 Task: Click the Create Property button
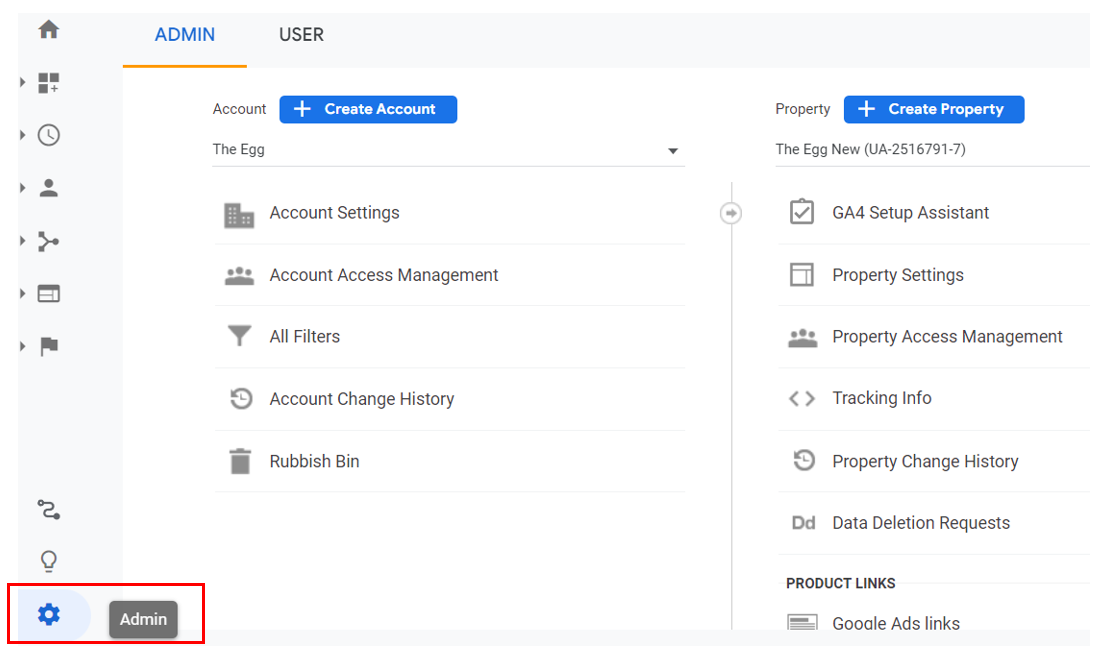coord(934,109)
